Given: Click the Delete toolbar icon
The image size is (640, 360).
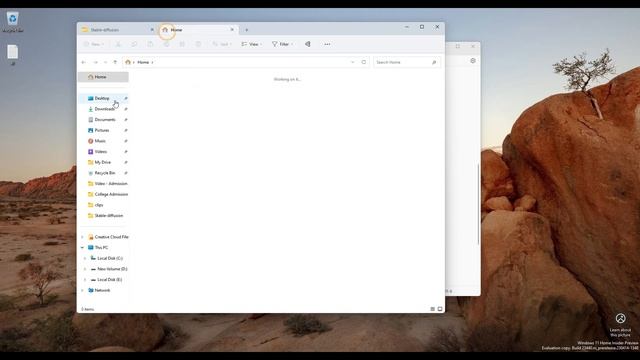Looking at the screenshot, I should click(198, 44).
